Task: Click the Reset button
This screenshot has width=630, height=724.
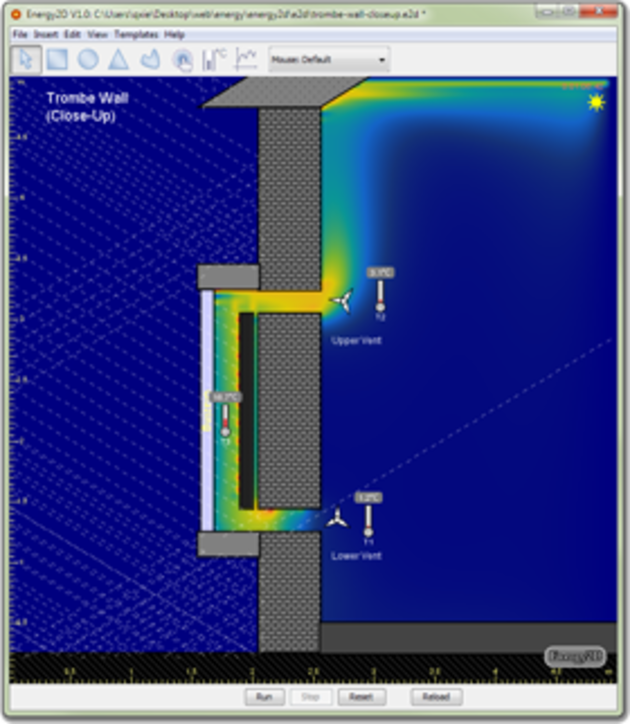Action: (x=361, y=697)
